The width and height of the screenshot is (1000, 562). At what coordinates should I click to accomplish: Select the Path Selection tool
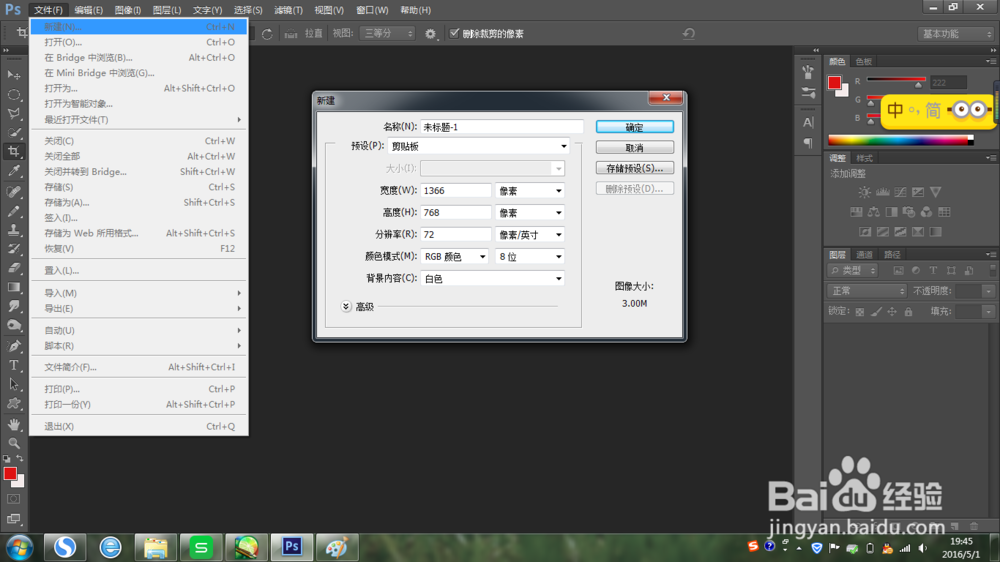(x=13, y=385)
